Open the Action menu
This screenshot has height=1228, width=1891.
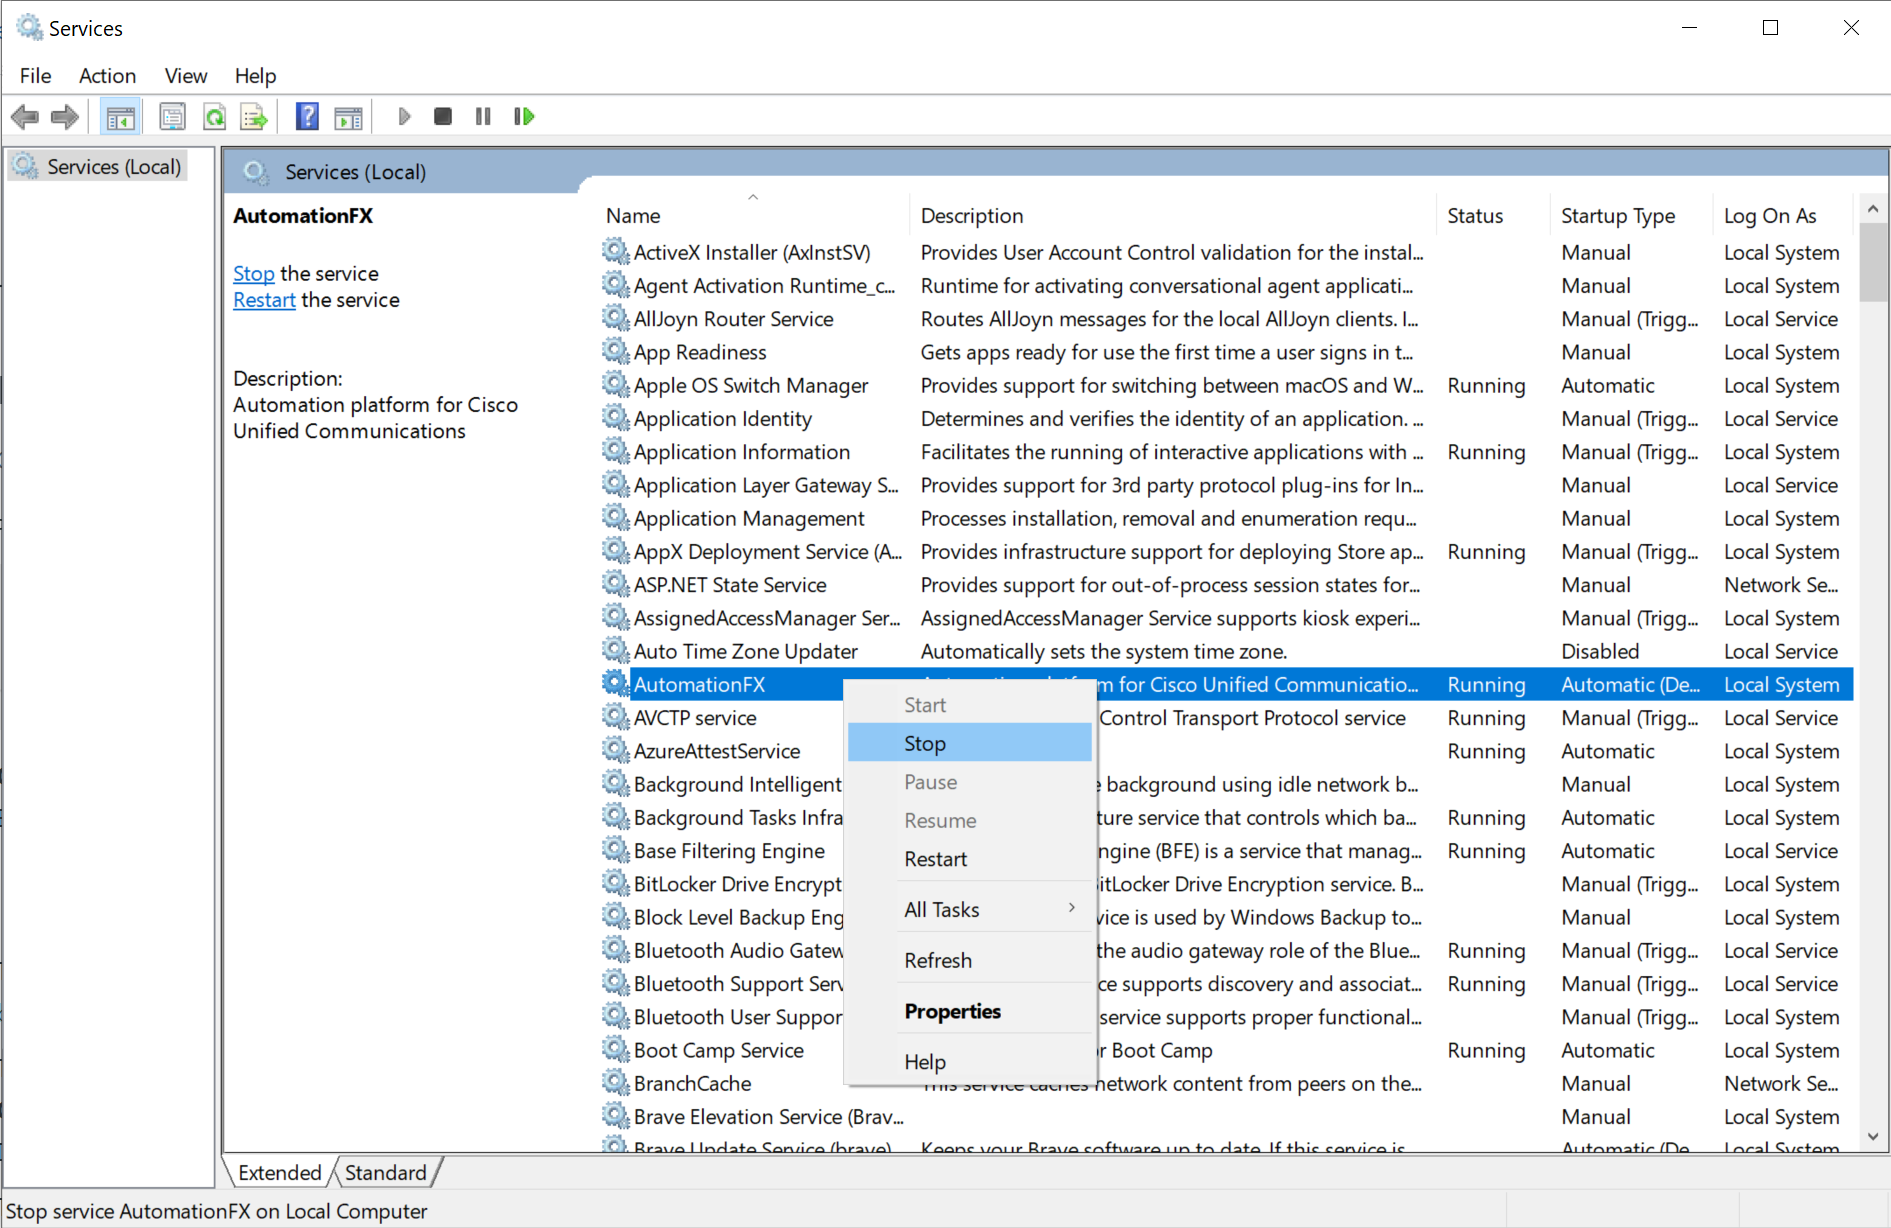107,76
